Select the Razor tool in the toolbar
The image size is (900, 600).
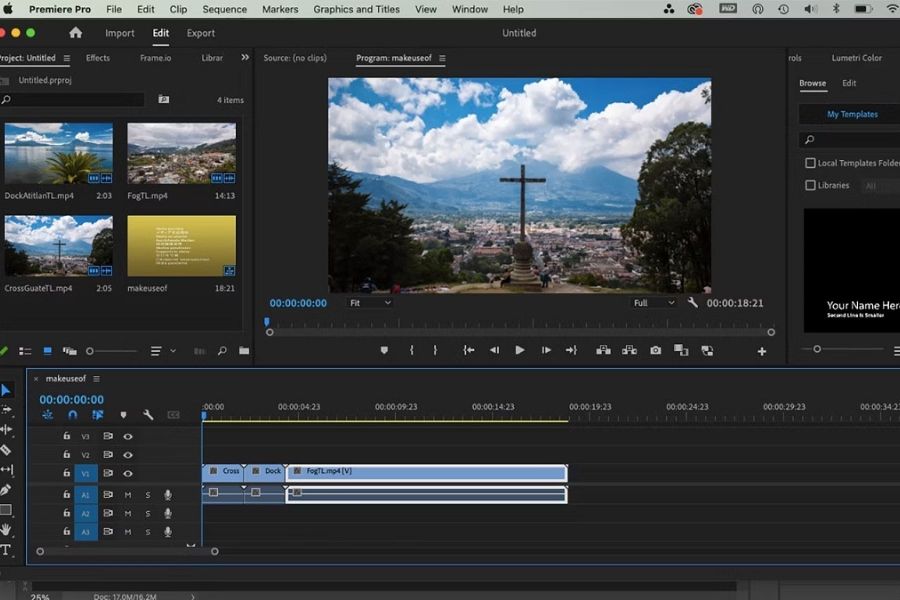(x=6, y=450)
